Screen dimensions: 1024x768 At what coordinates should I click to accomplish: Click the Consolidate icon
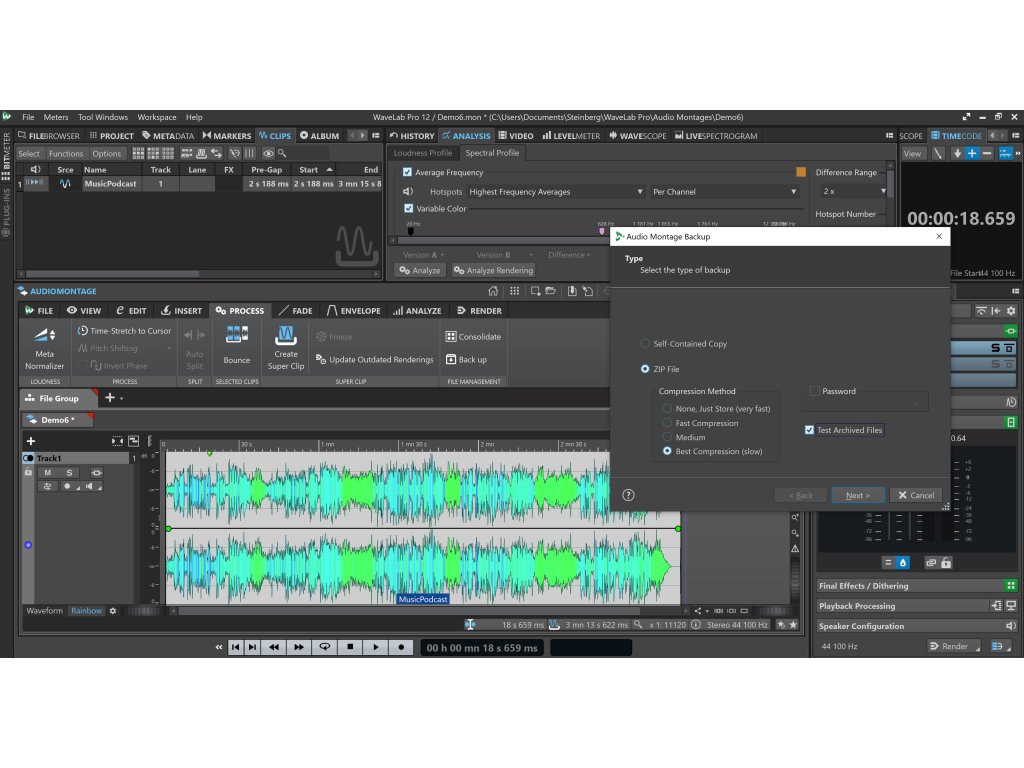point(470,336)
